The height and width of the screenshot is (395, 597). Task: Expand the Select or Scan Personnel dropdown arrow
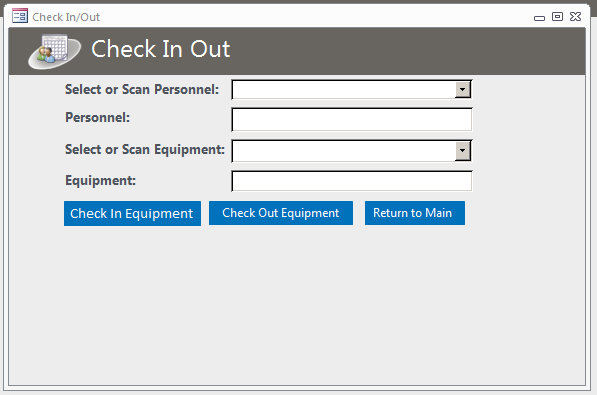pos(463,90)
